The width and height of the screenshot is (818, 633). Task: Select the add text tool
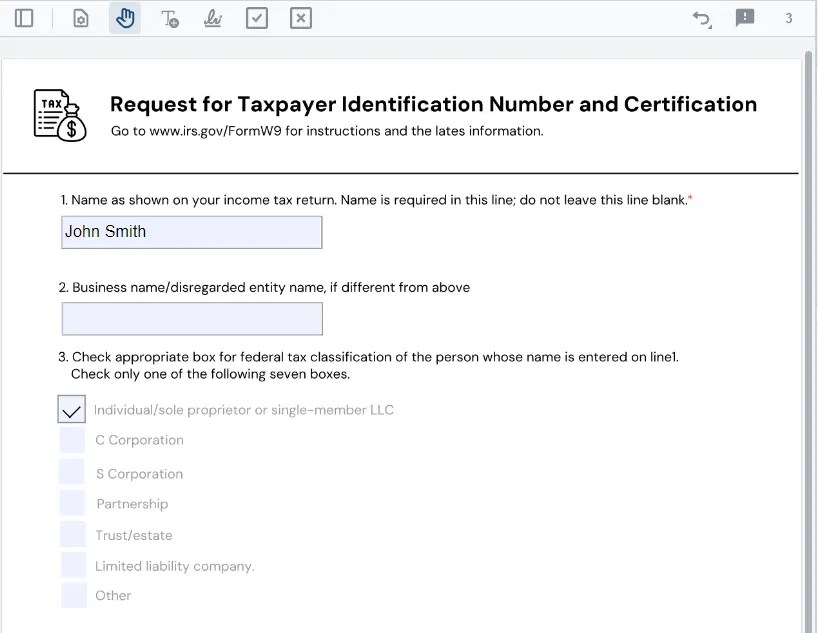point(170,18)
